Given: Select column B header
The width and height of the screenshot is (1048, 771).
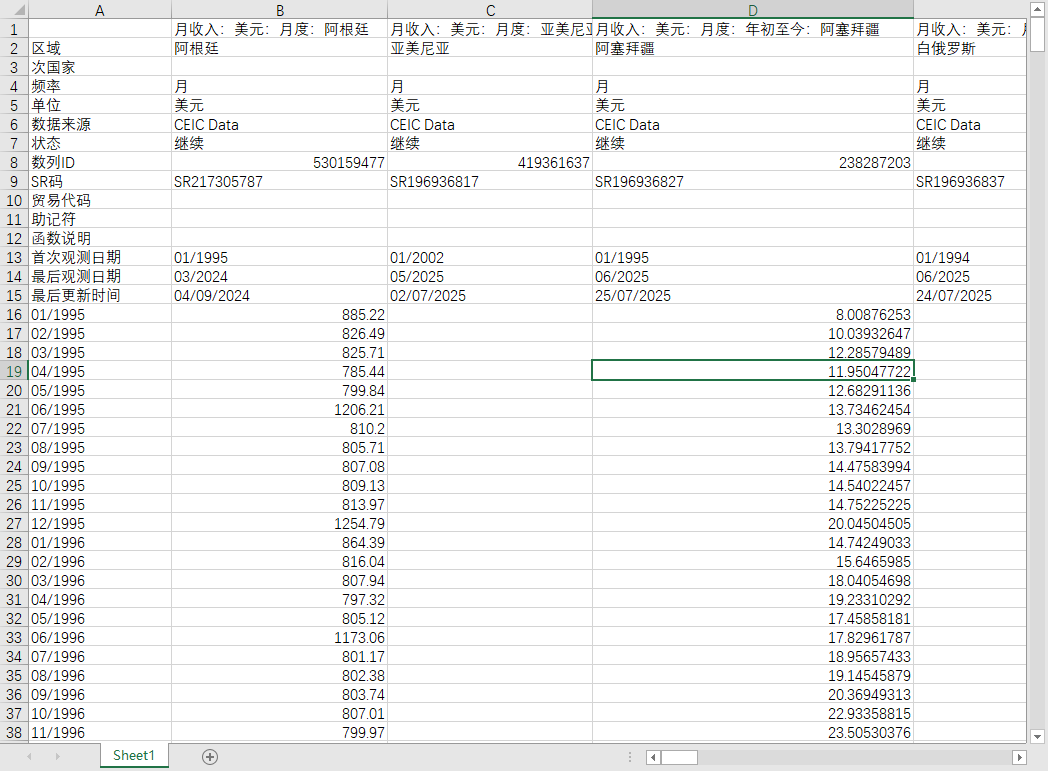Looking at the screenshot, I should tap(279, 11).
